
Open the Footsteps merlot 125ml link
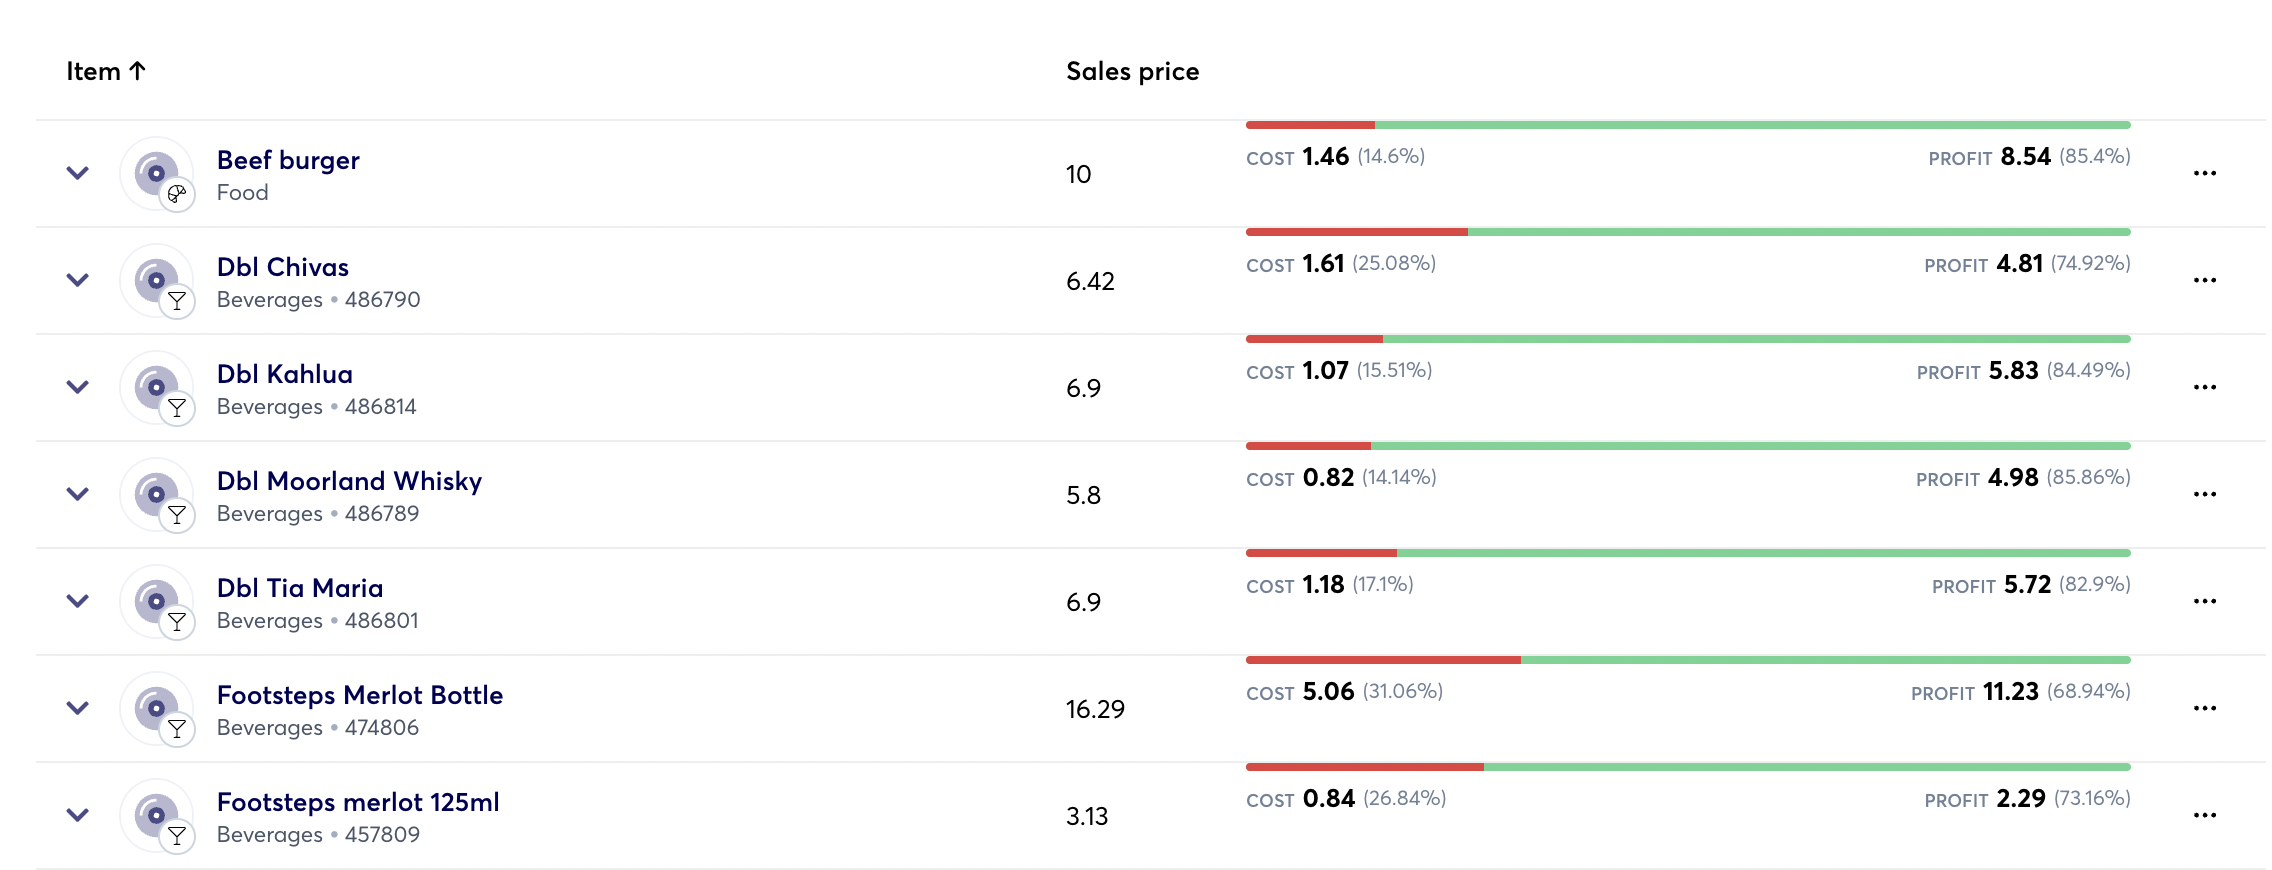point(358,802)
